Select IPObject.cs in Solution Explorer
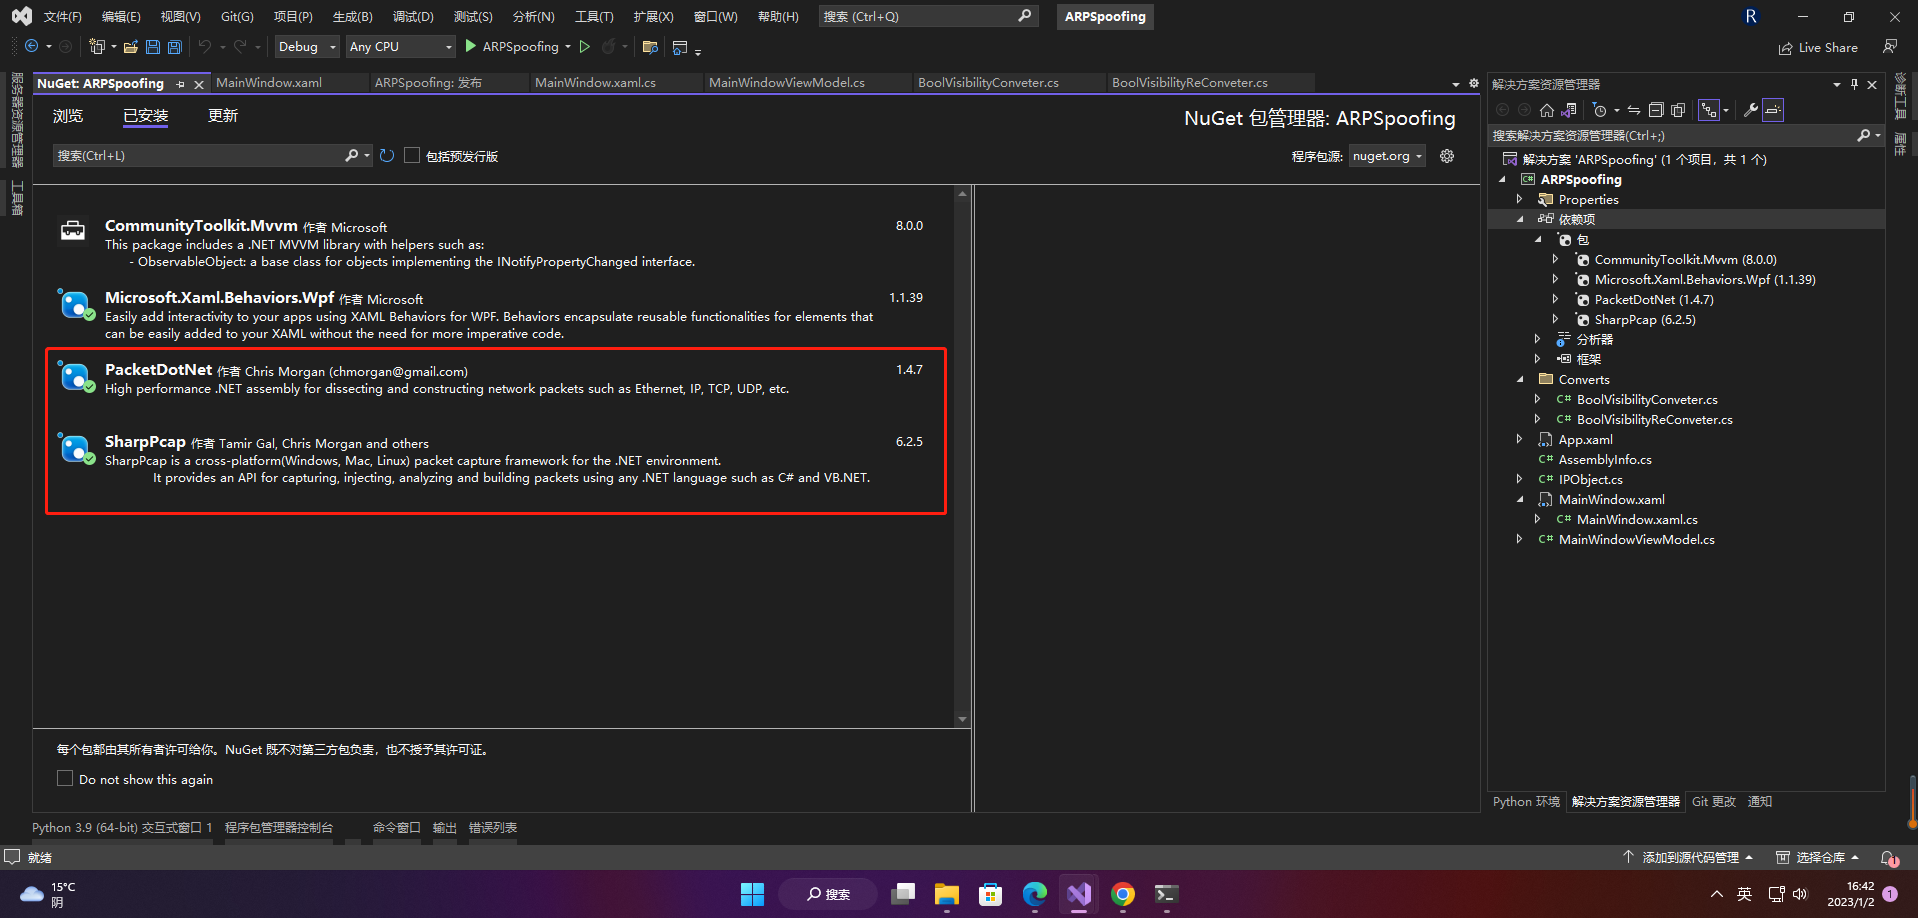 pyautogui.click(x=1590, y=480)
